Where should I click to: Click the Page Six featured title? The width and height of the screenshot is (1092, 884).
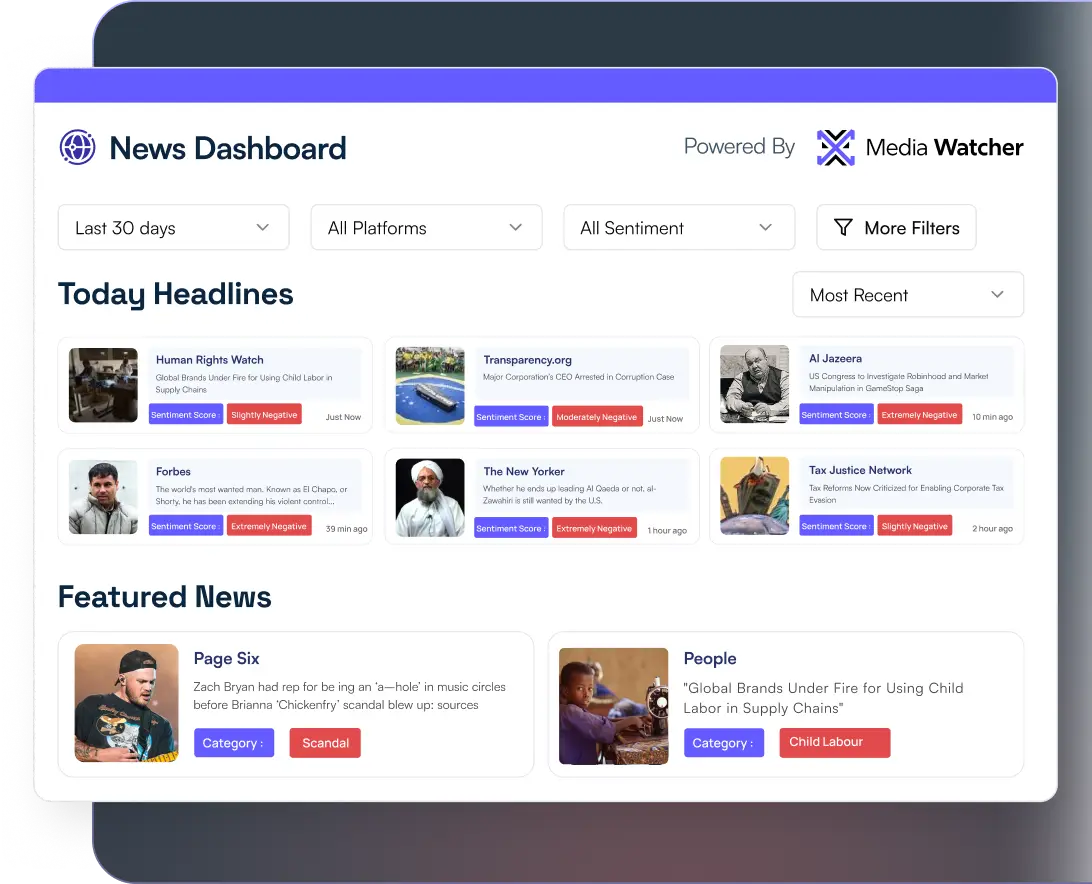[x=226, y=658]
